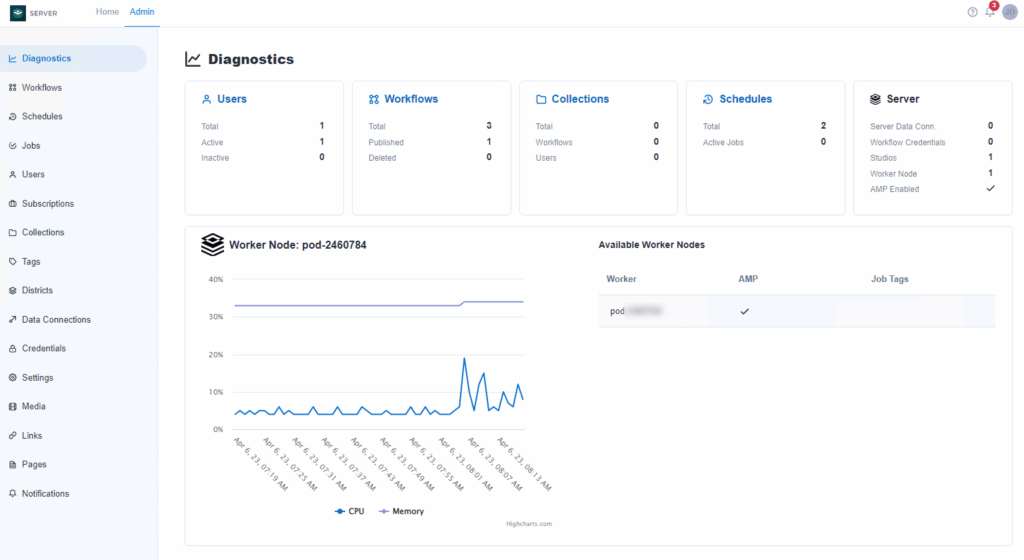Screen dimensions: 1024x560
Task: Sort by the Worker column header
Action: click(621, 279)
